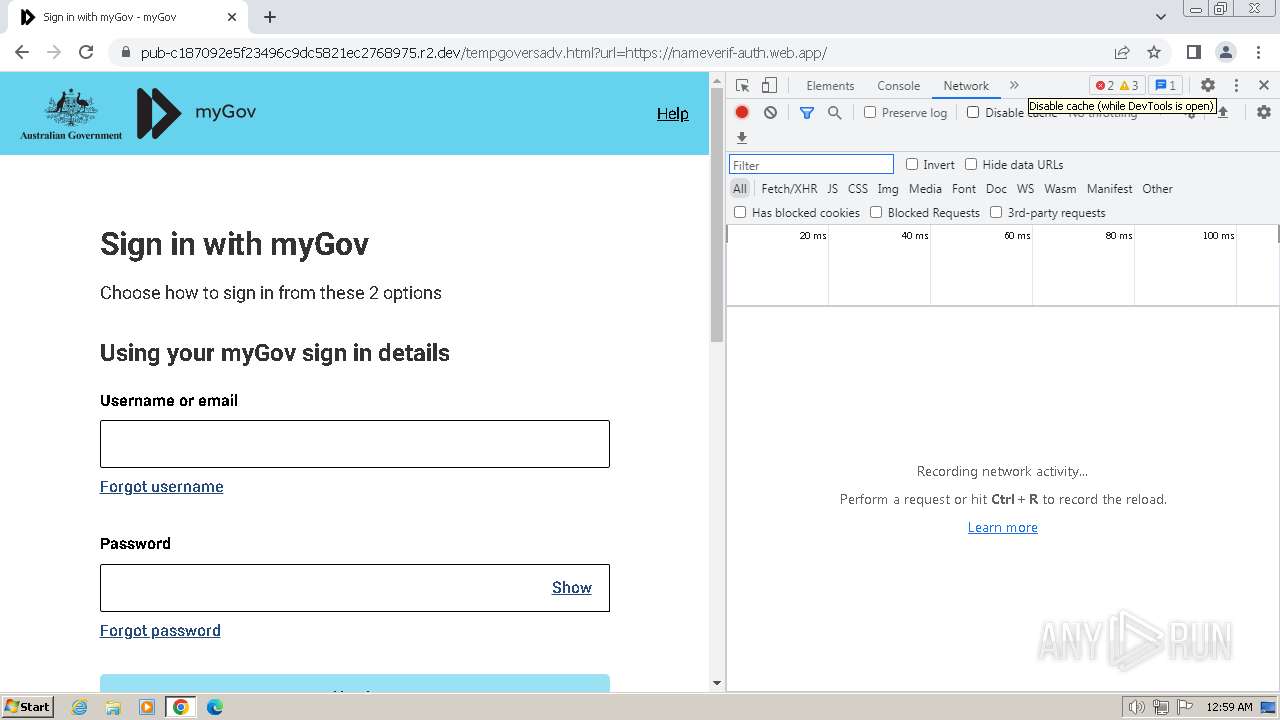
Task: Show only Doc requests
Action: coord(996,189)
